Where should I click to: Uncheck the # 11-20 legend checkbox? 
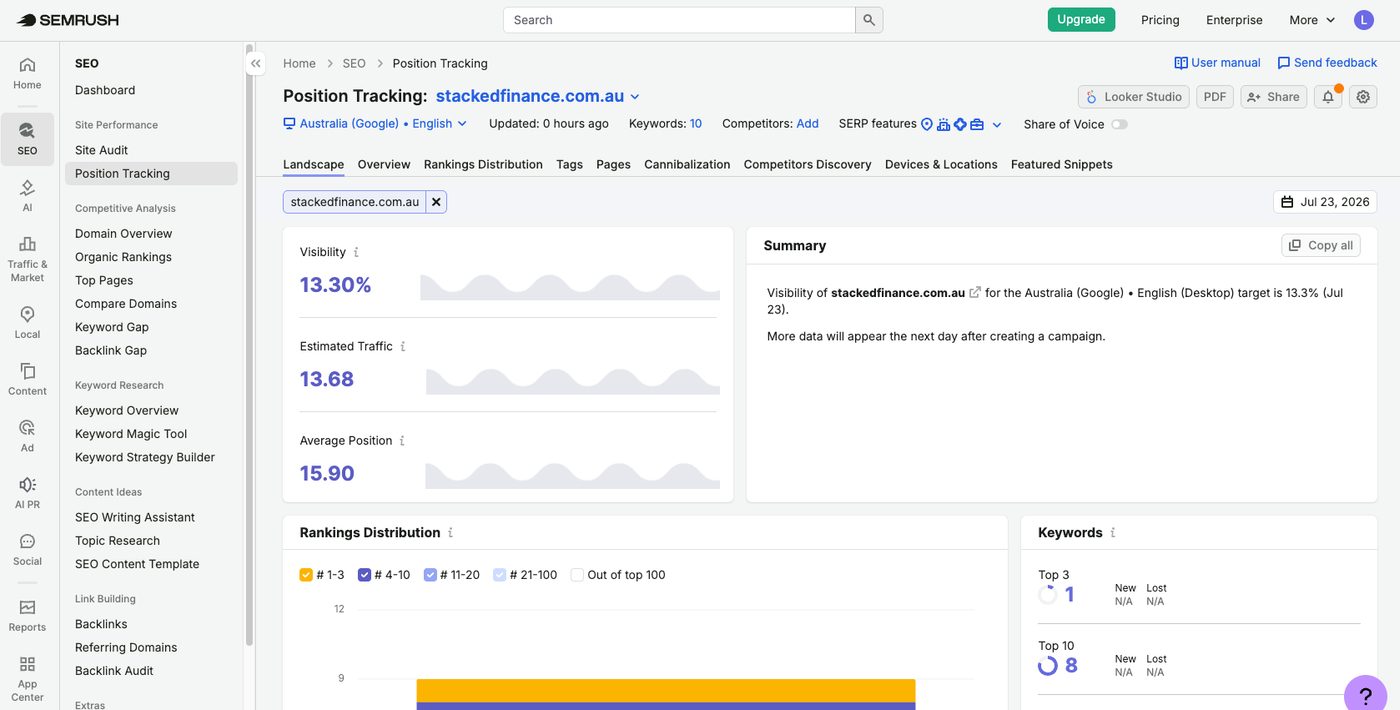click(430, 575)
